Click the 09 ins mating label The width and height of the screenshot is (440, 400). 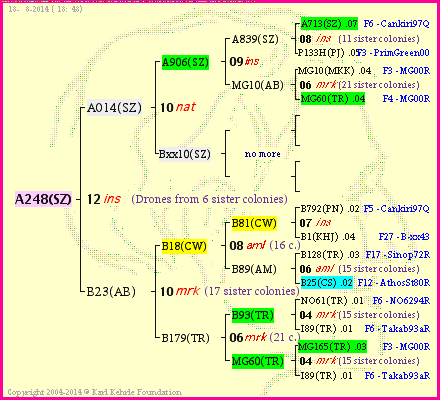(244, 62)
